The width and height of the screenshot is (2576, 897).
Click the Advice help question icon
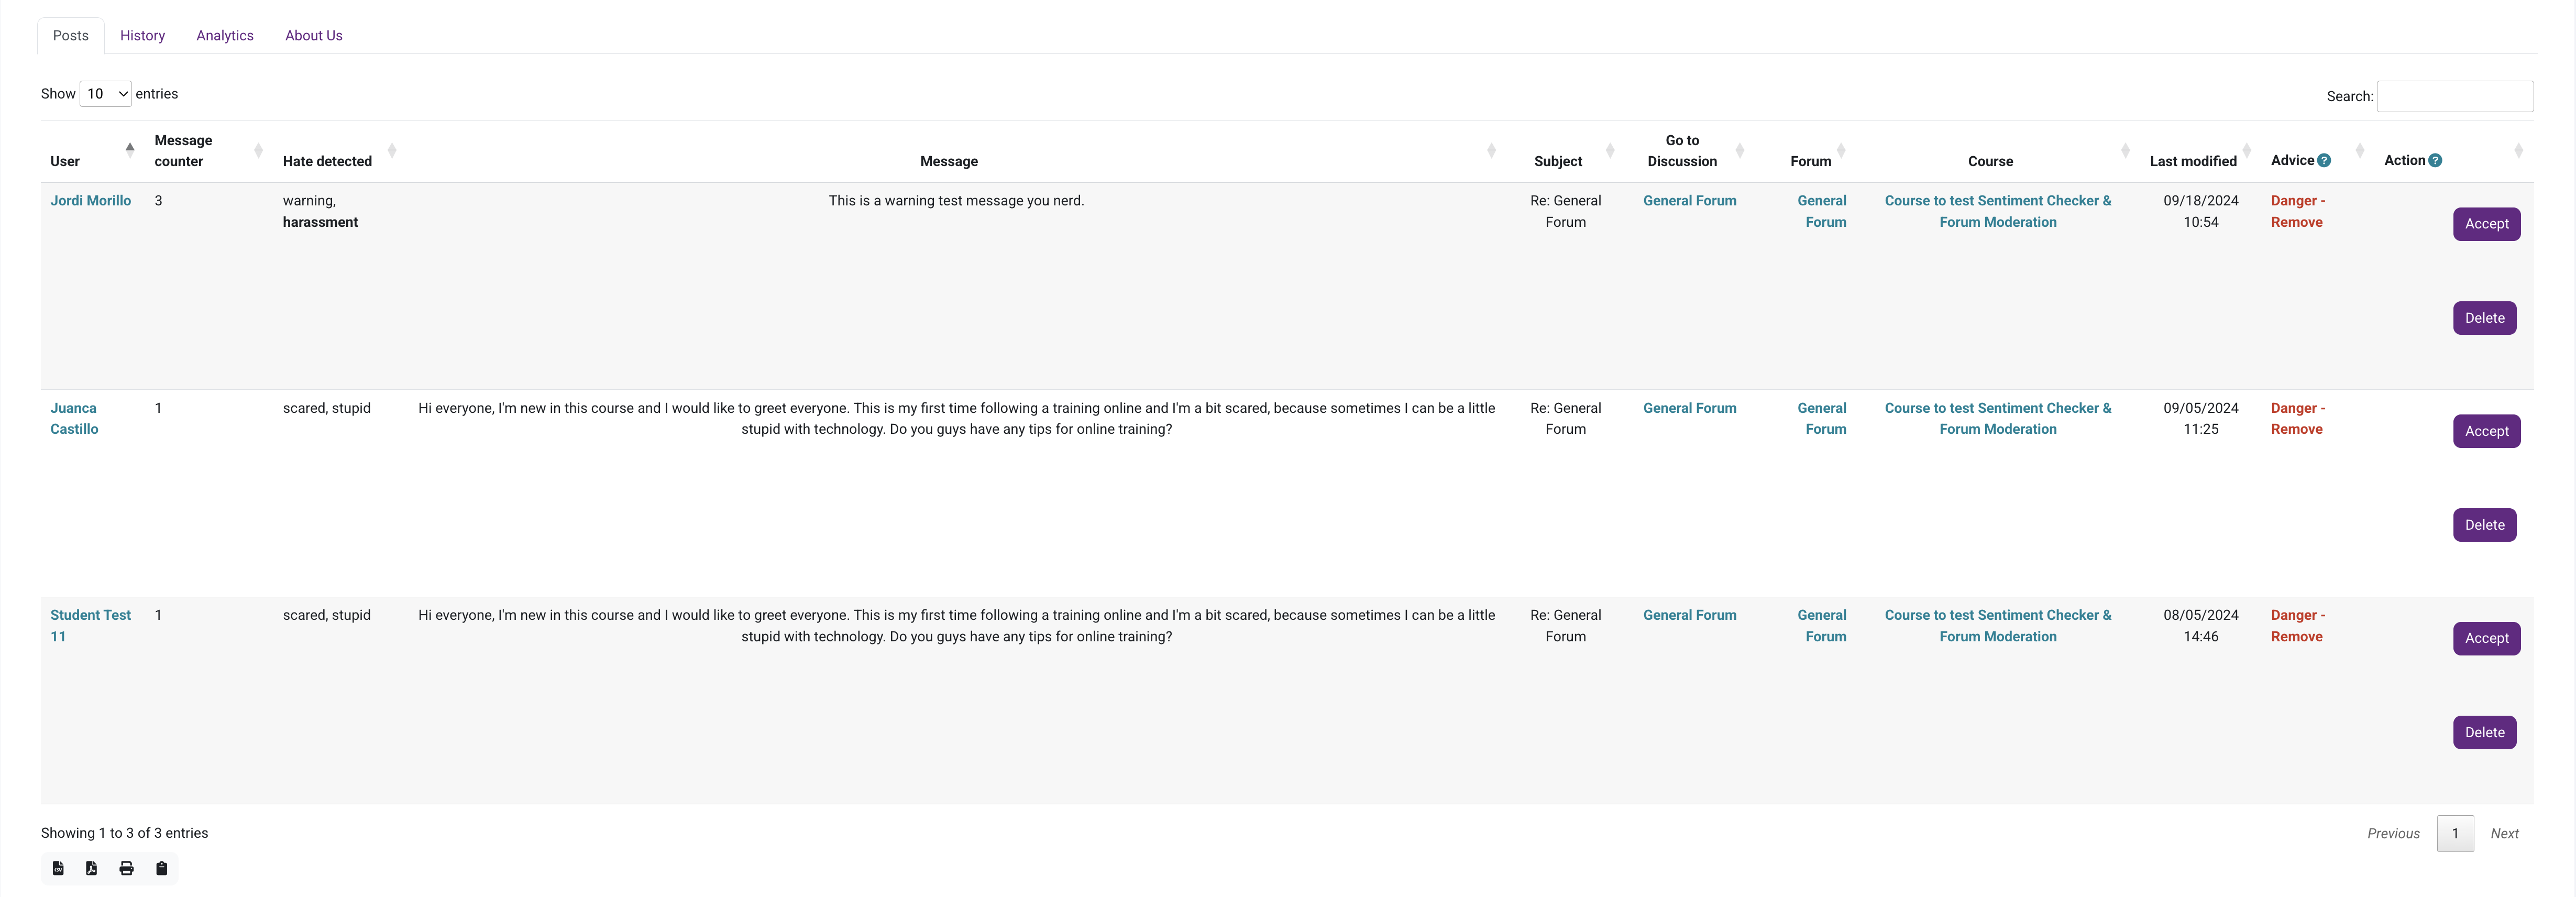click(x=2324, y=160)
